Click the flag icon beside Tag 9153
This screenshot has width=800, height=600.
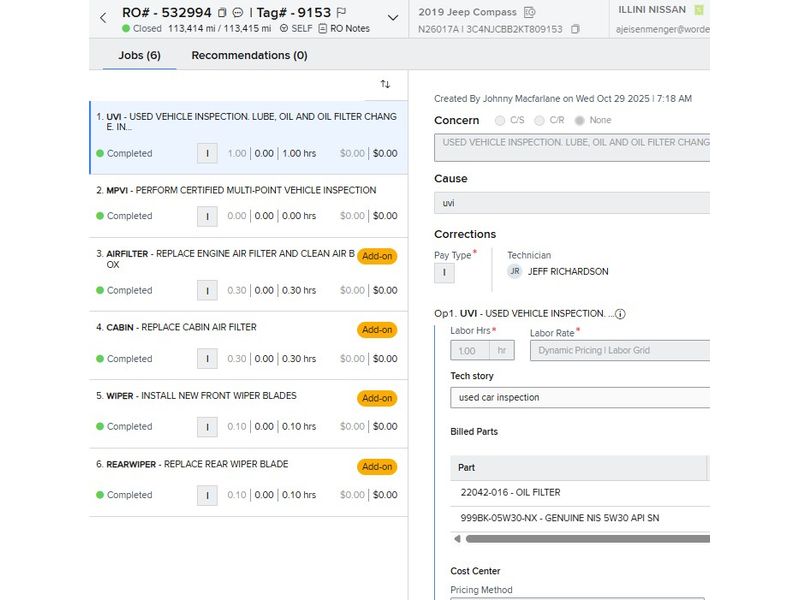(342, 13)
